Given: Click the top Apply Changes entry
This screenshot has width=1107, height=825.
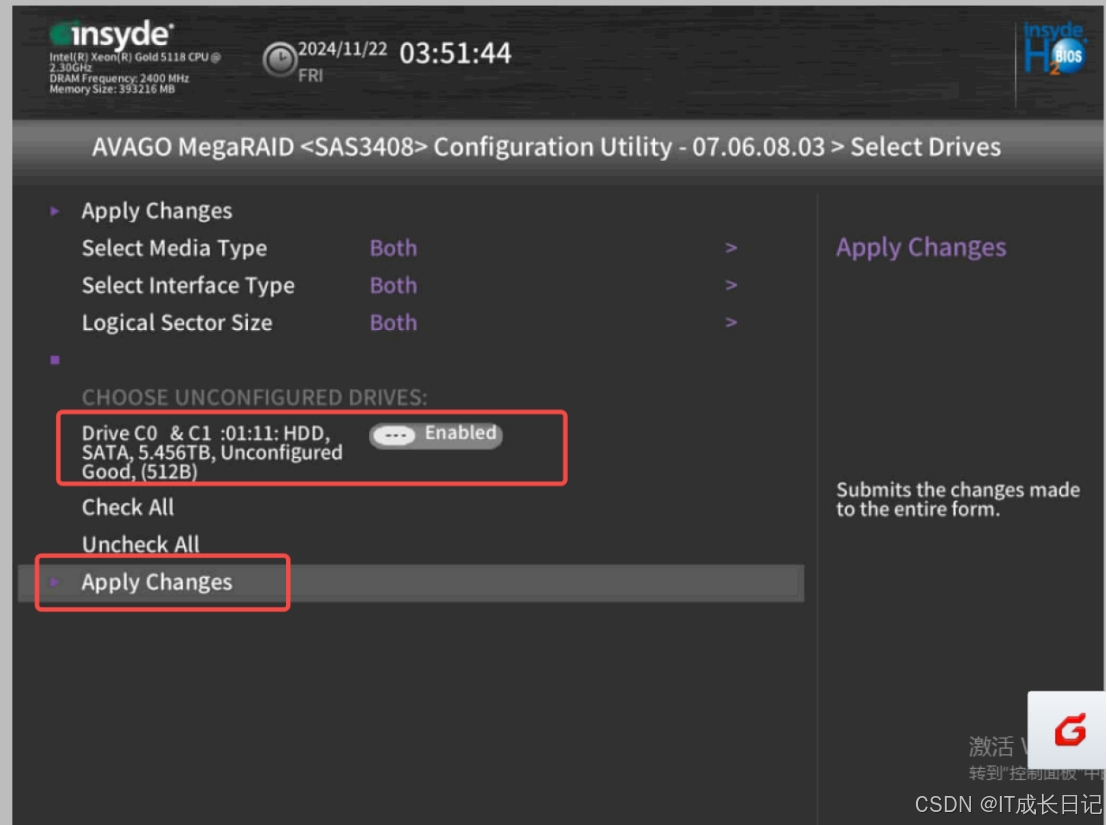Looking at the screenshot, I should [156, 211].
